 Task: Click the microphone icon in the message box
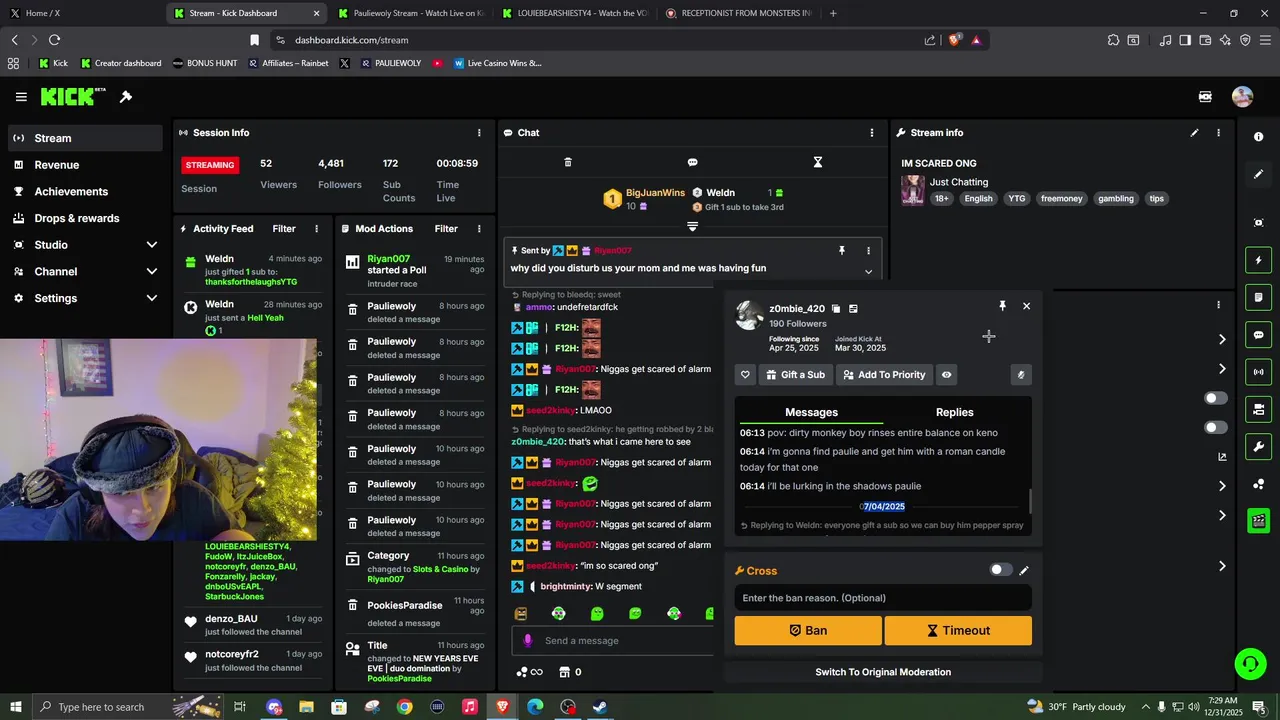(x=529, y=641)
